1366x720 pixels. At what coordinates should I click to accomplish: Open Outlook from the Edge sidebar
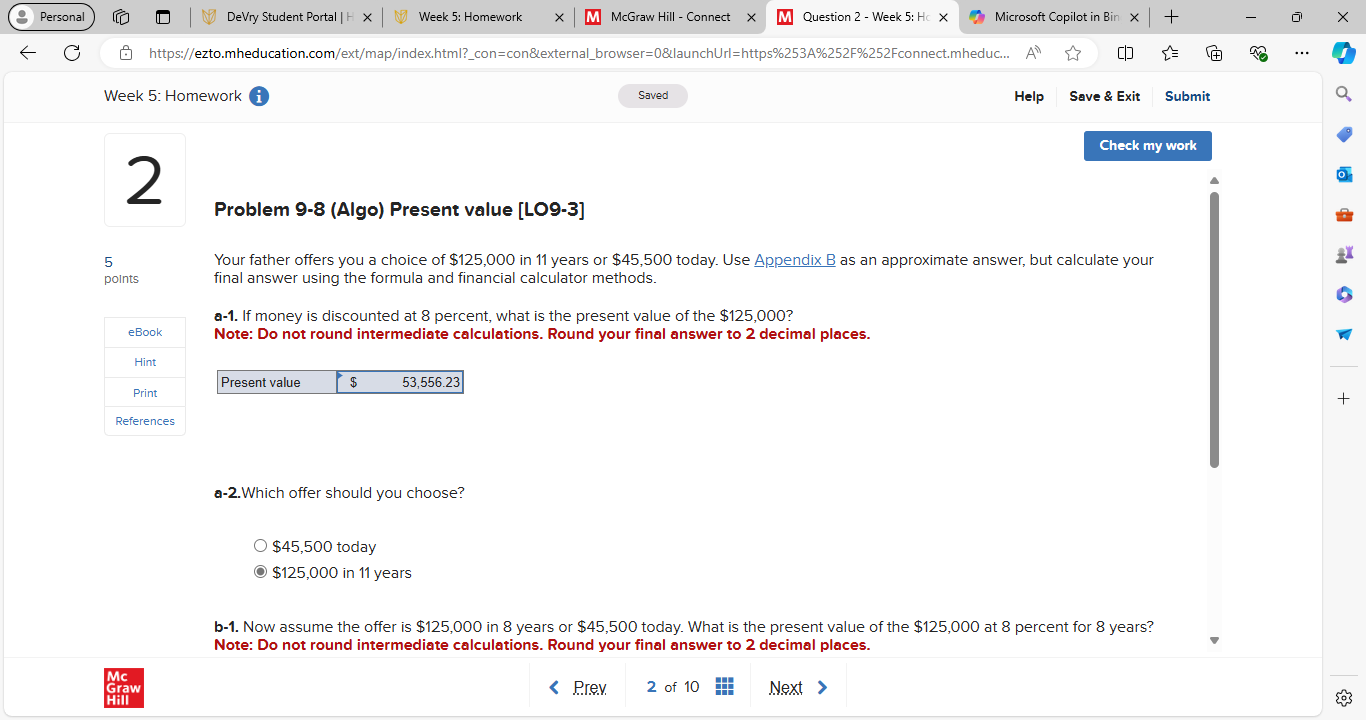click(x=1343, y=174)
